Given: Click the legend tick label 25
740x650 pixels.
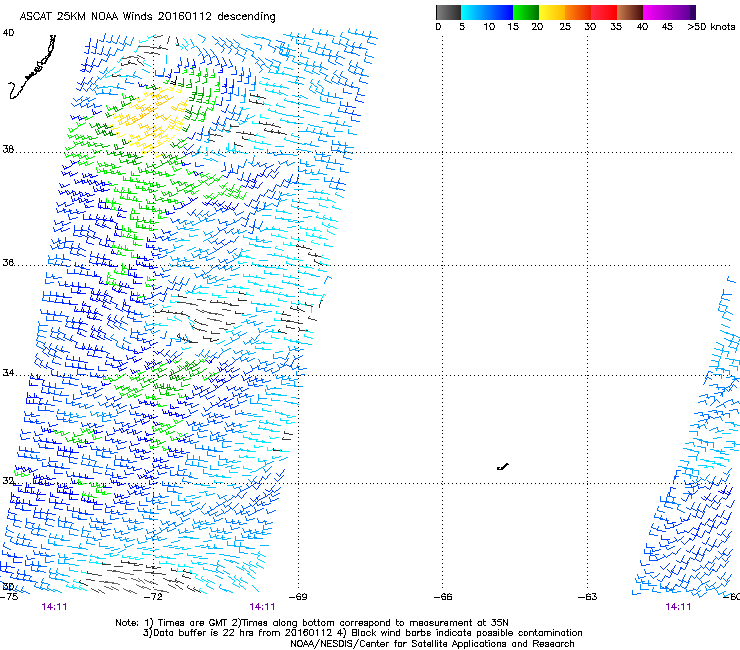Looking at the screenshot, I should coord(565,27).
